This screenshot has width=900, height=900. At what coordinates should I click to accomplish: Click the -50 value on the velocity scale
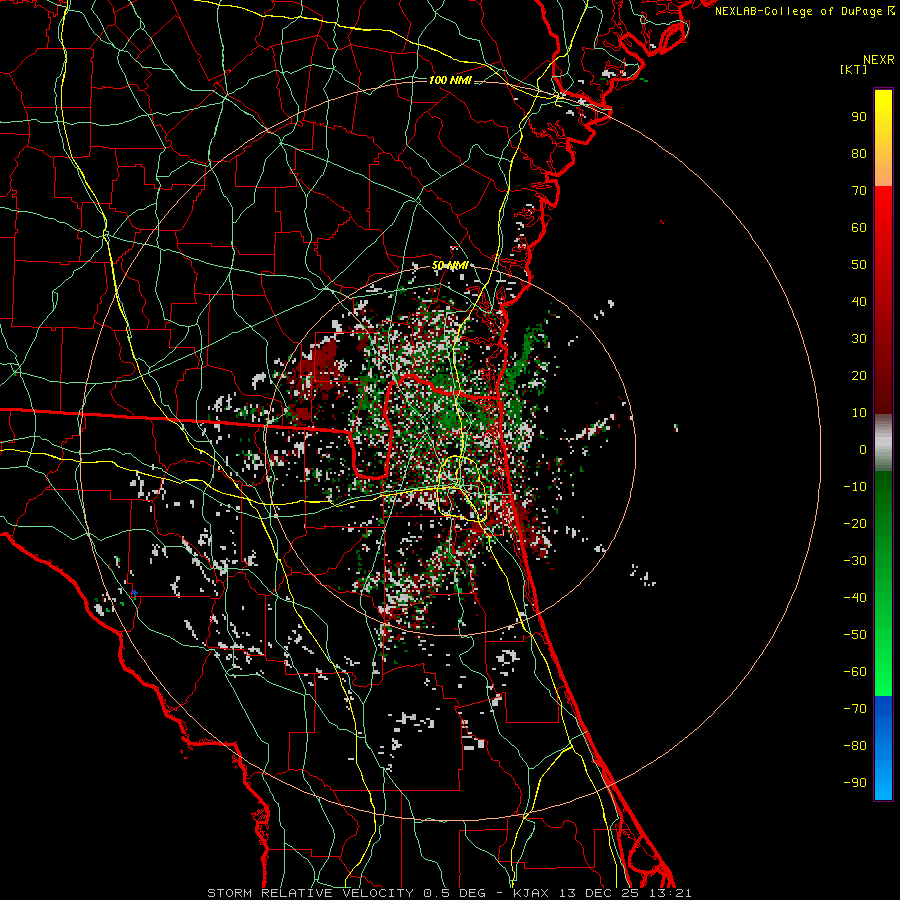tap(855, 635)
